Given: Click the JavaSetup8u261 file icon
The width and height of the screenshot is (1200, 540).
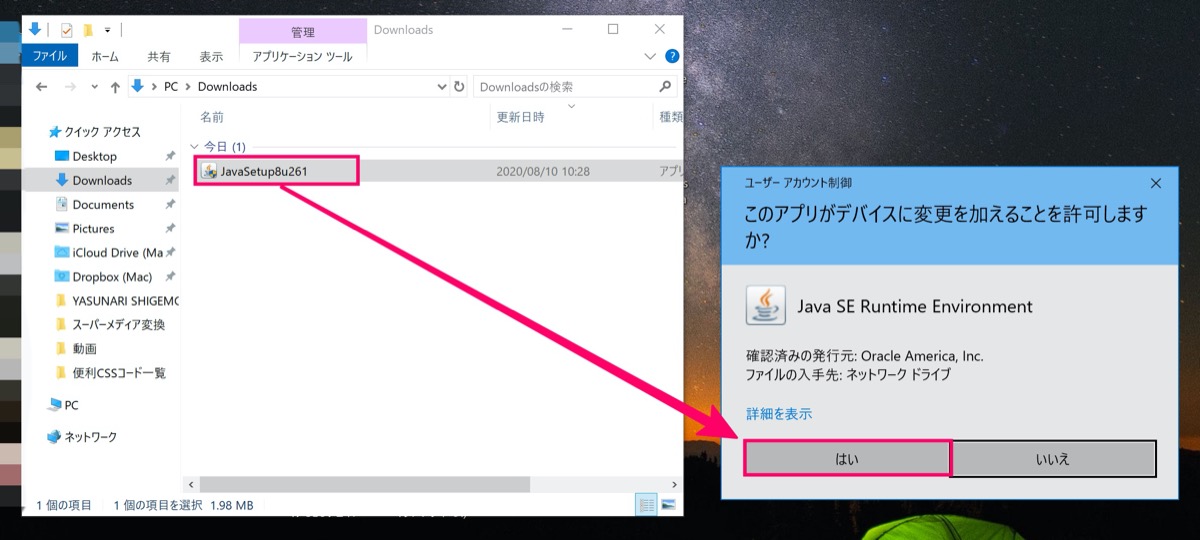Looking at the screenshot, I should (x=209, y=171).
